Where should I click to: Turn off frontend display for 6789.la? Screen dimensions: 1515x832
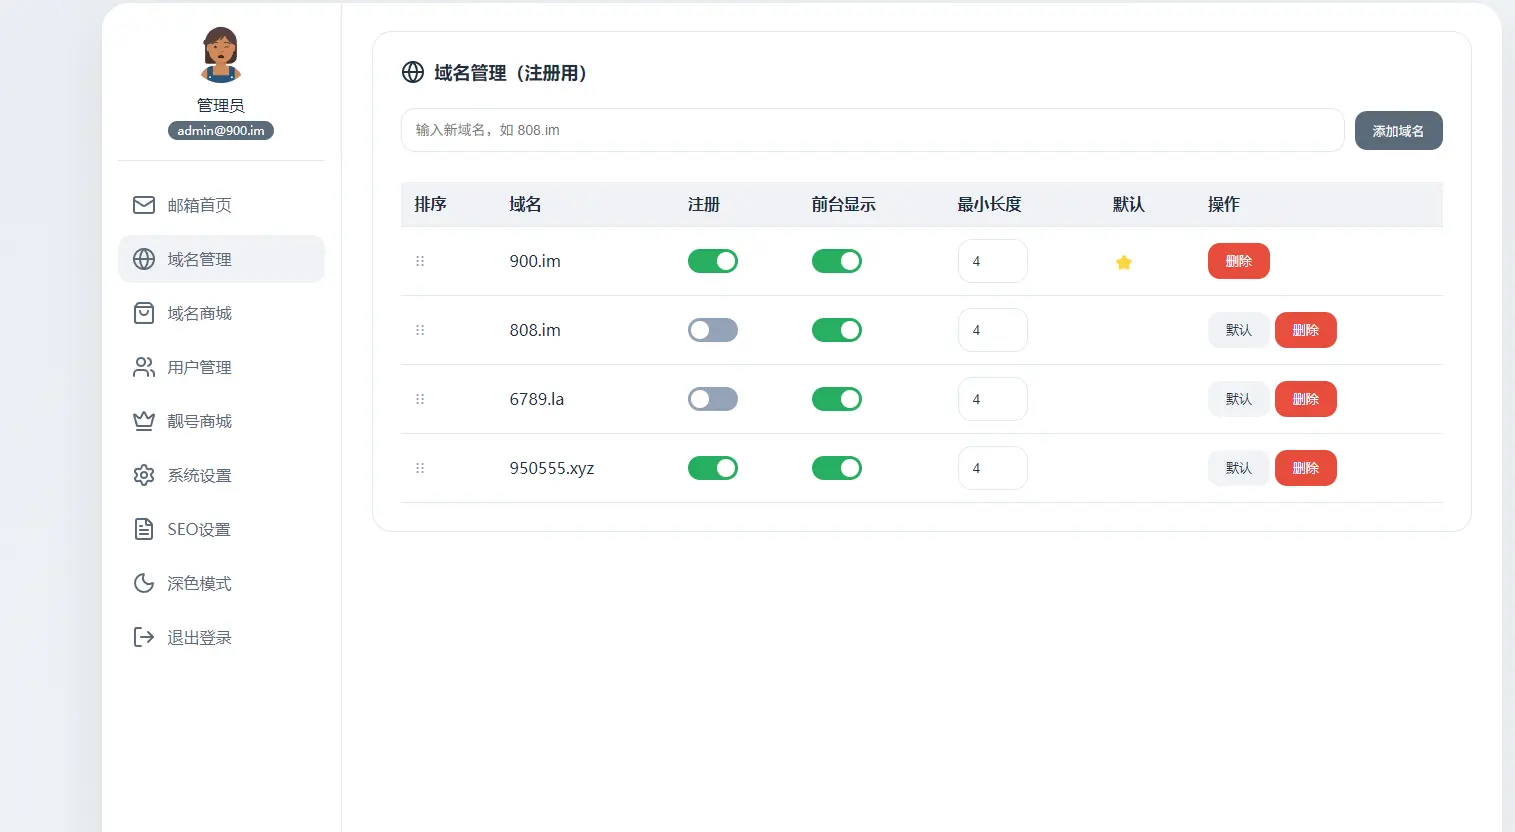837,399
